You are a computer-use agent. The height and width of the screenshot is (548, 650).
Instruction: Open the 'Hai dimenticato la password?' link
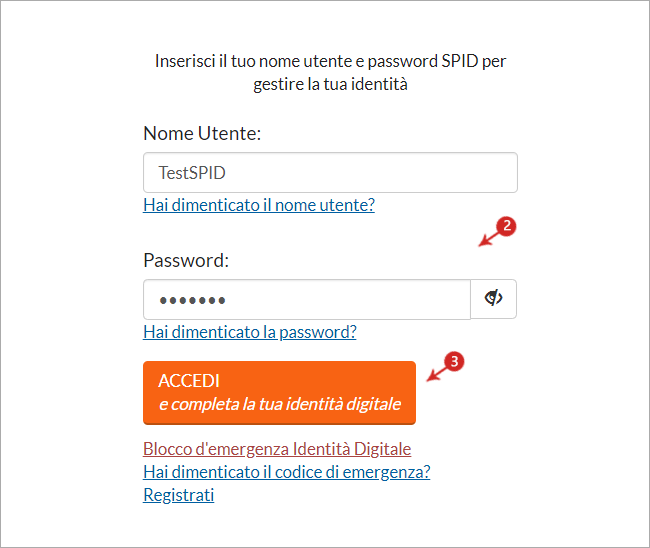(250, 332)
